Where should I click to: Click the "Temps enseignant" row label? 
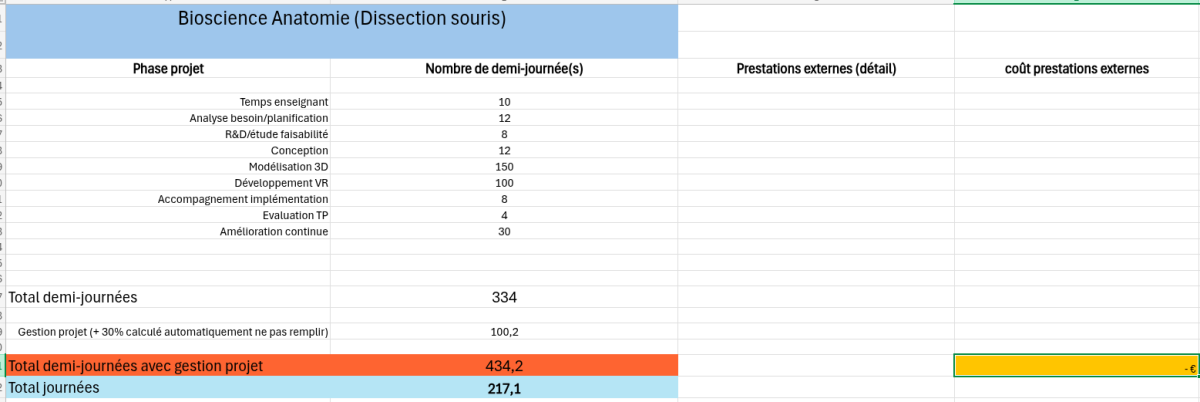point(284,102)
